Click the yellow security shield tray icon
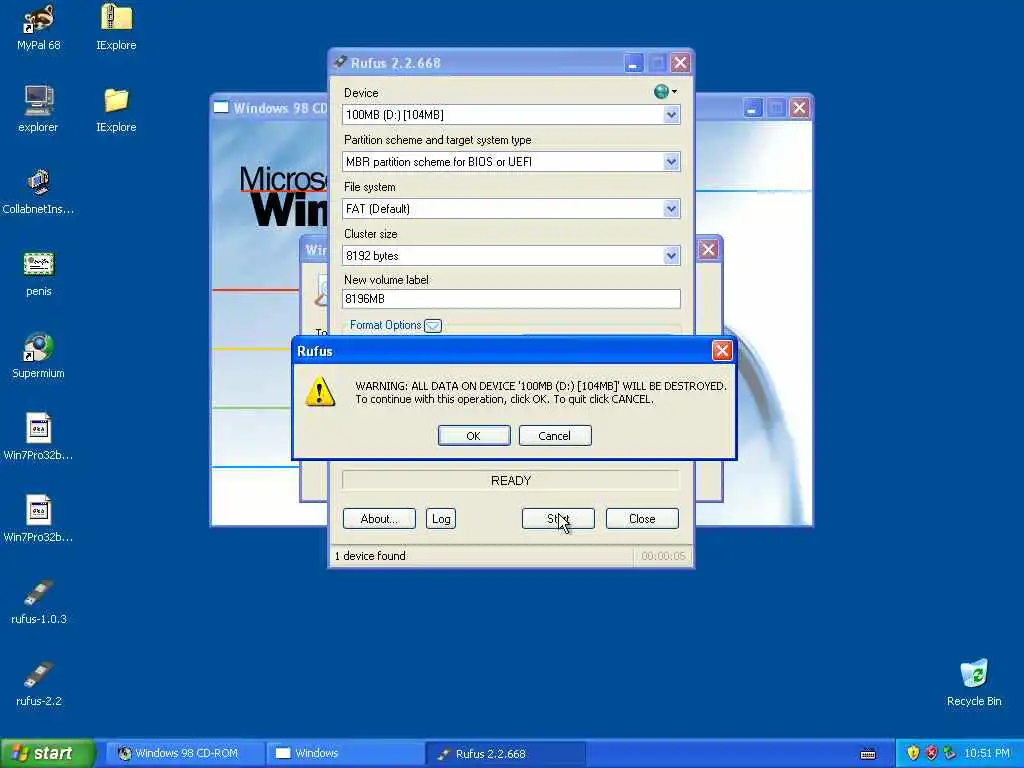The height and width of the screenshot is (768, 1024). 913,753
